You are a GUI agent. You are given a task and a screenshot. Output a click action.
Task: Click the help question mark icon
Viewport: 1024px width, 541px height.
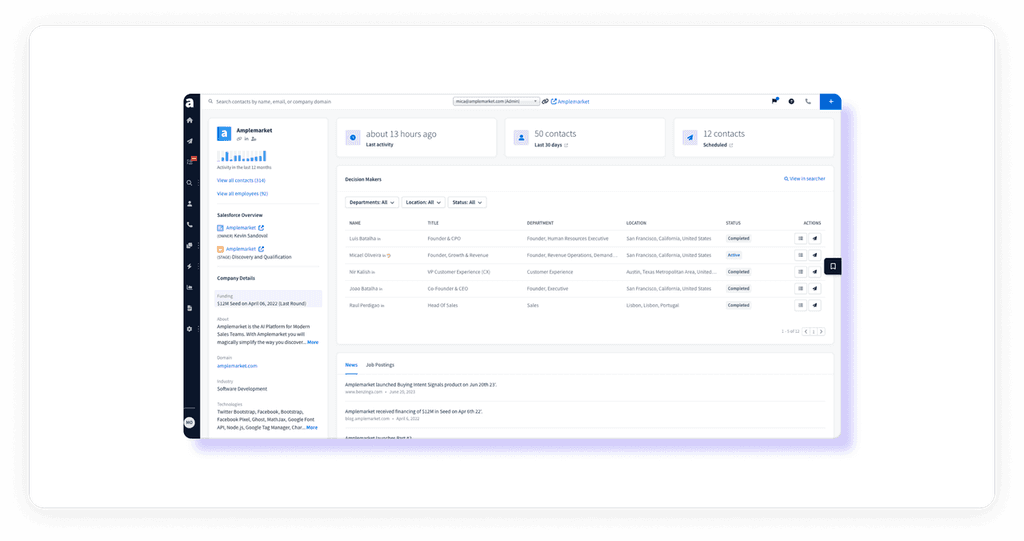coord(792,101)
